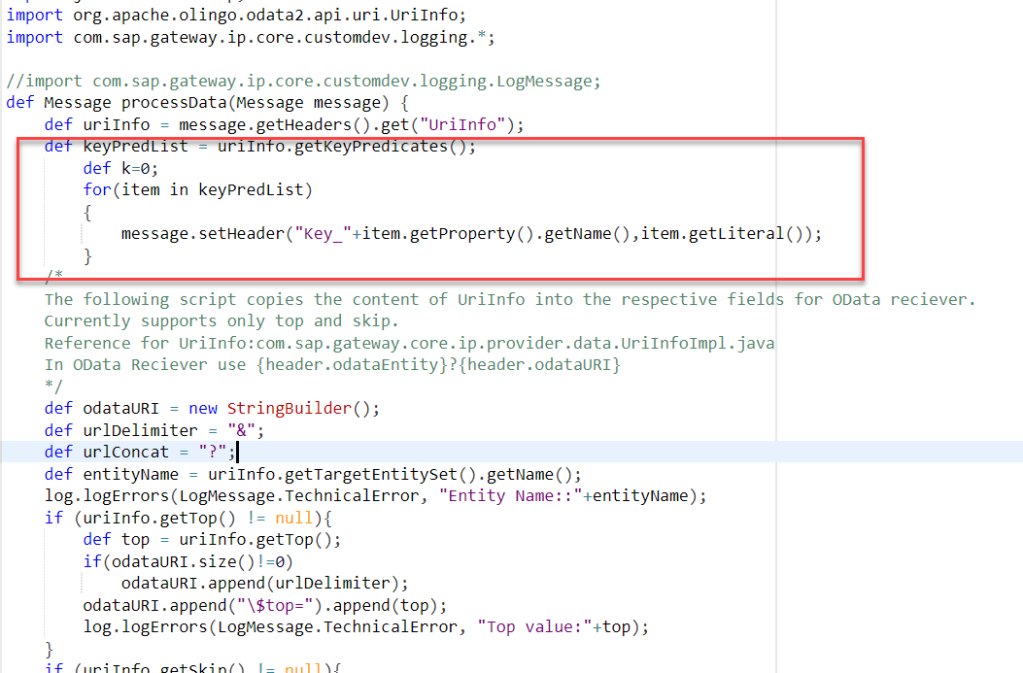Click the 'Currently supports only top and skip' comment
1023x673 pixels.
(x=222, y=320)
